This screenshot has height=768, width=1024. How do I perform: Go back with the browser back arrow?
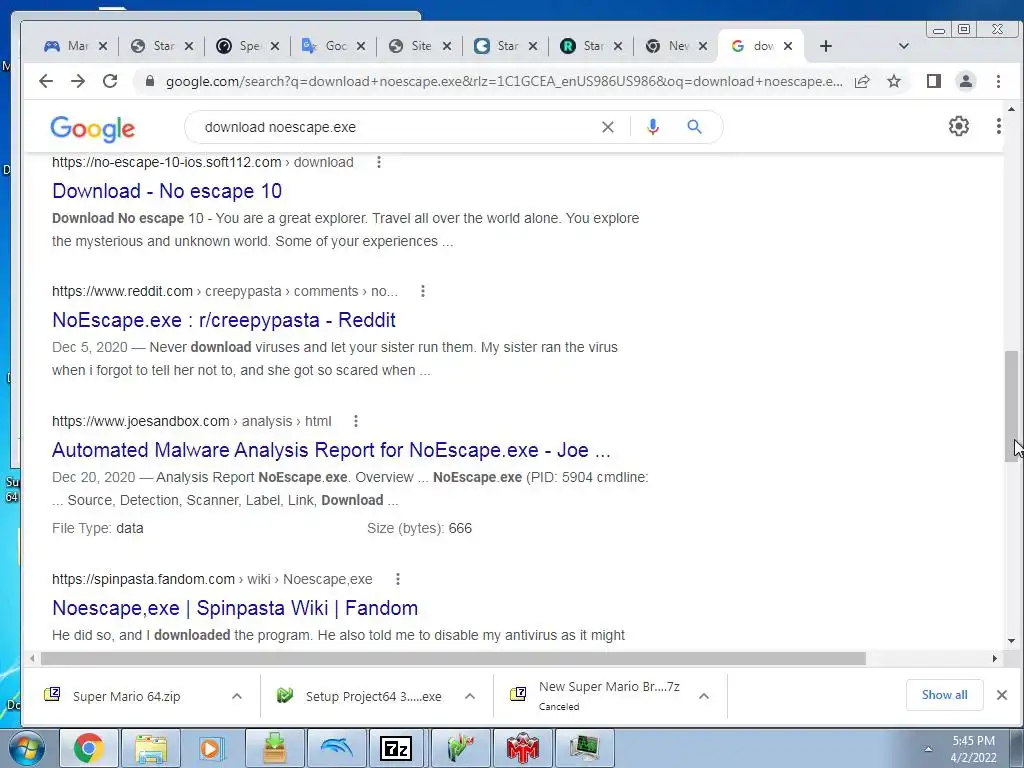pos(46,81)
